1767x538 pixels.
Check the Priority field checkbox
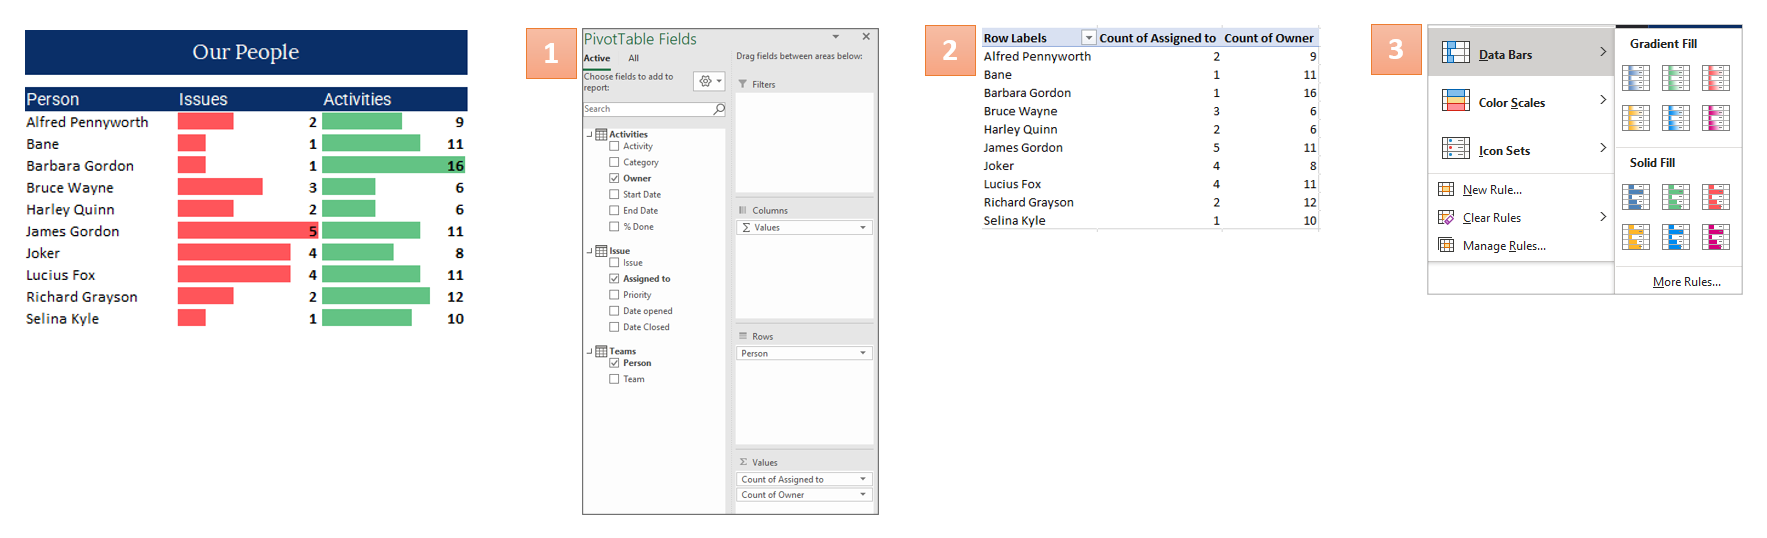click(x=614, y=295)
